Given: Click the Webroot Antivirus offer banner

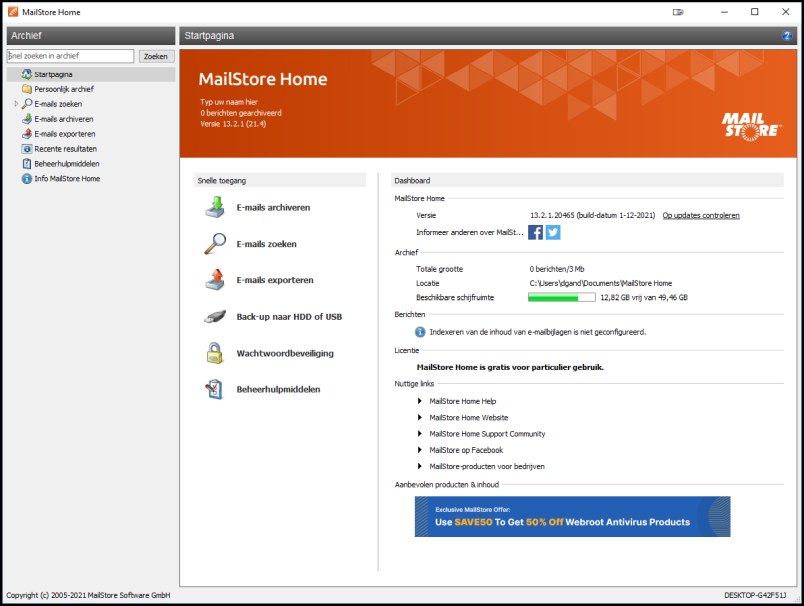Looking at the screenshot, I should click(572, 516).
